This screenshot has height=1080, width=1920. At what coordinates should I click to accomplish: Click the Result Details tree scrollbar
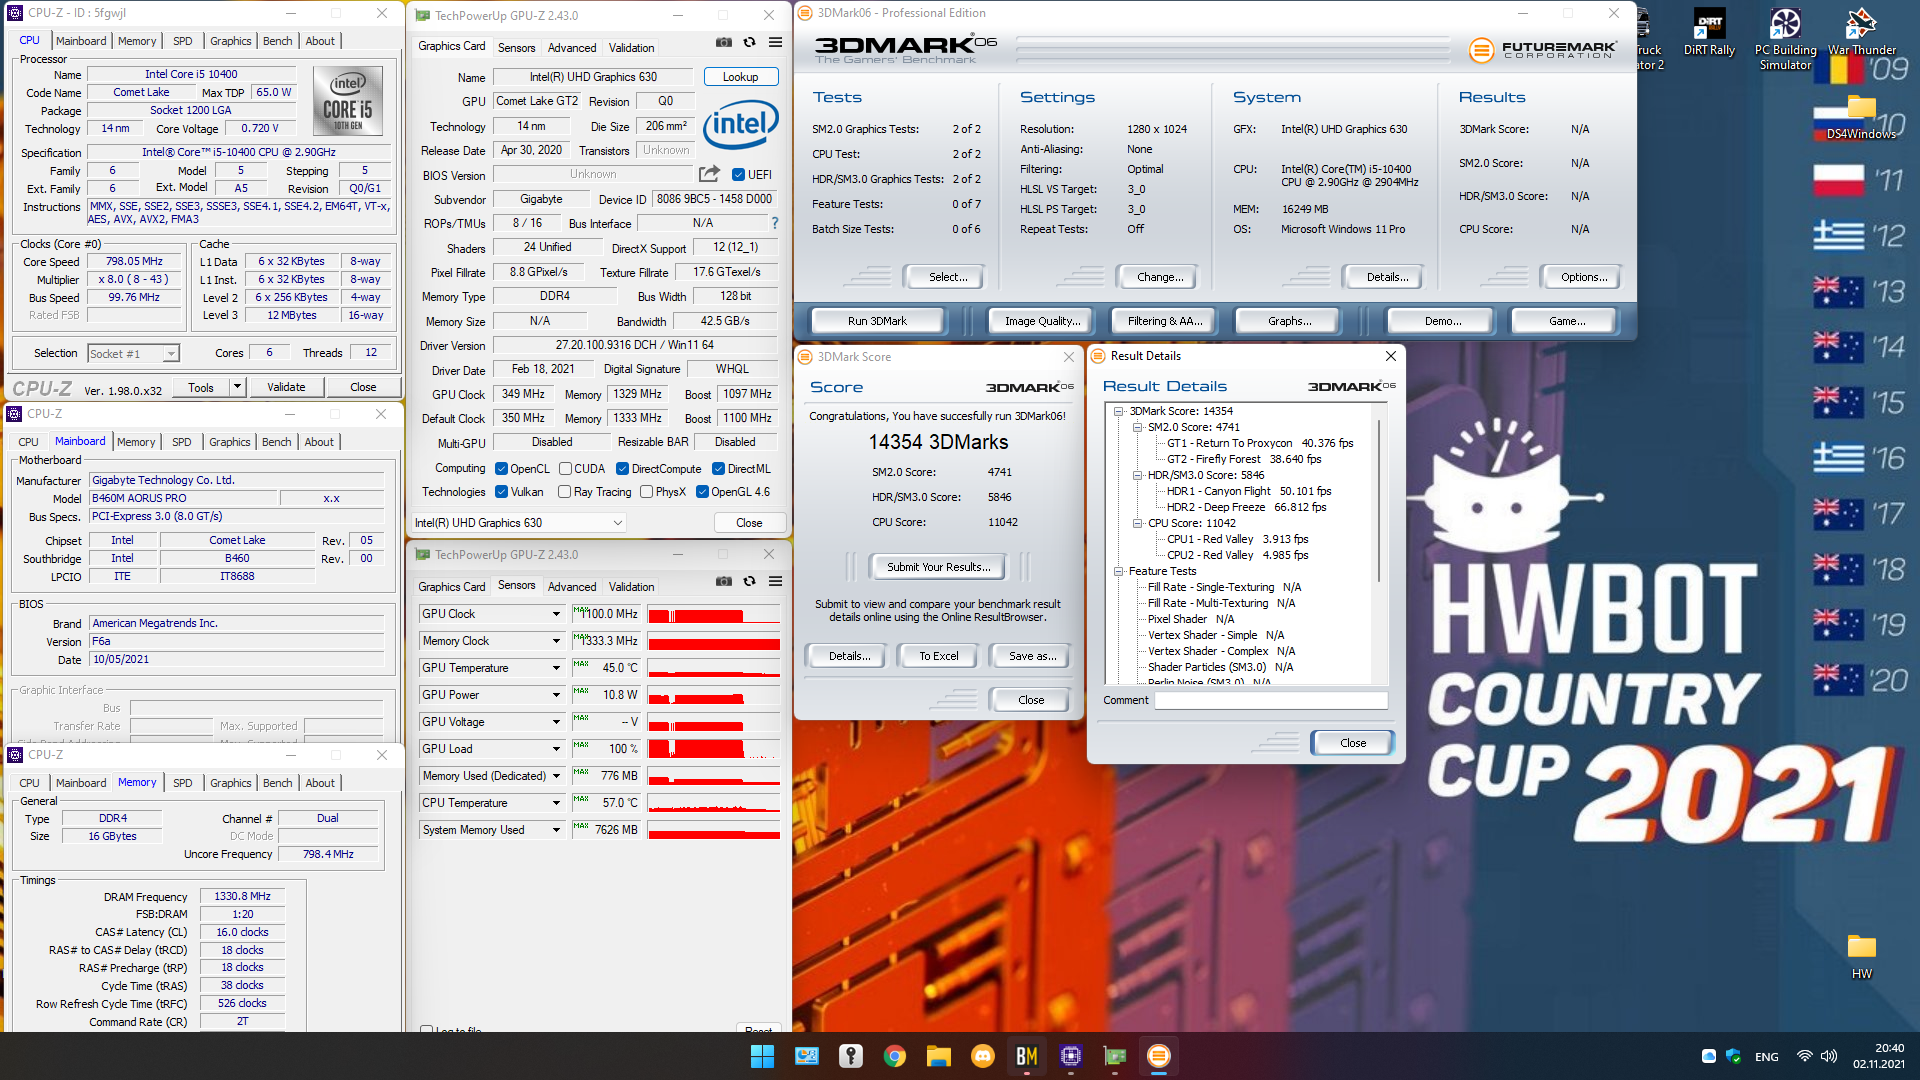pos(1380,500)
